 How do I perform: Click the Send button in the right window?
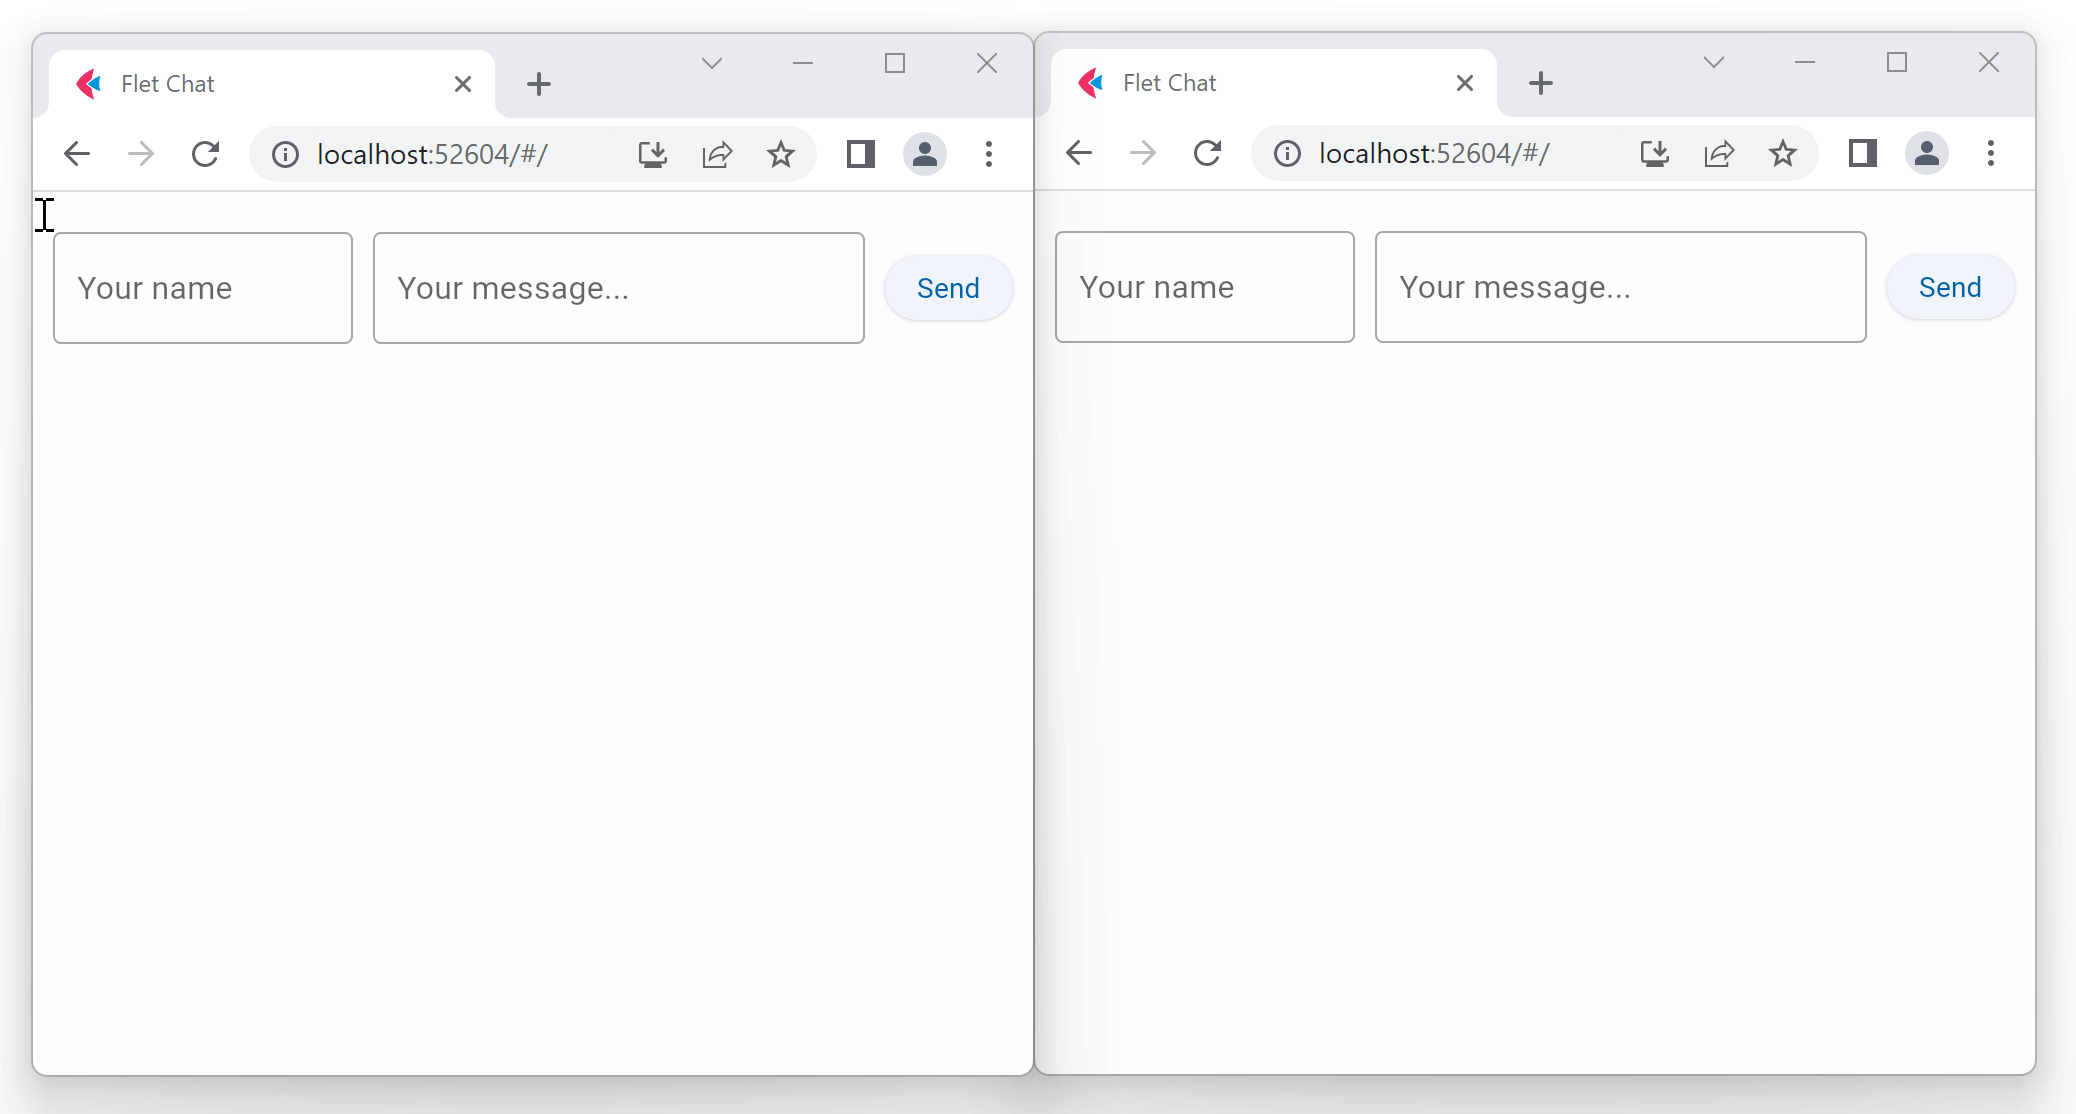click(1950, 287)
